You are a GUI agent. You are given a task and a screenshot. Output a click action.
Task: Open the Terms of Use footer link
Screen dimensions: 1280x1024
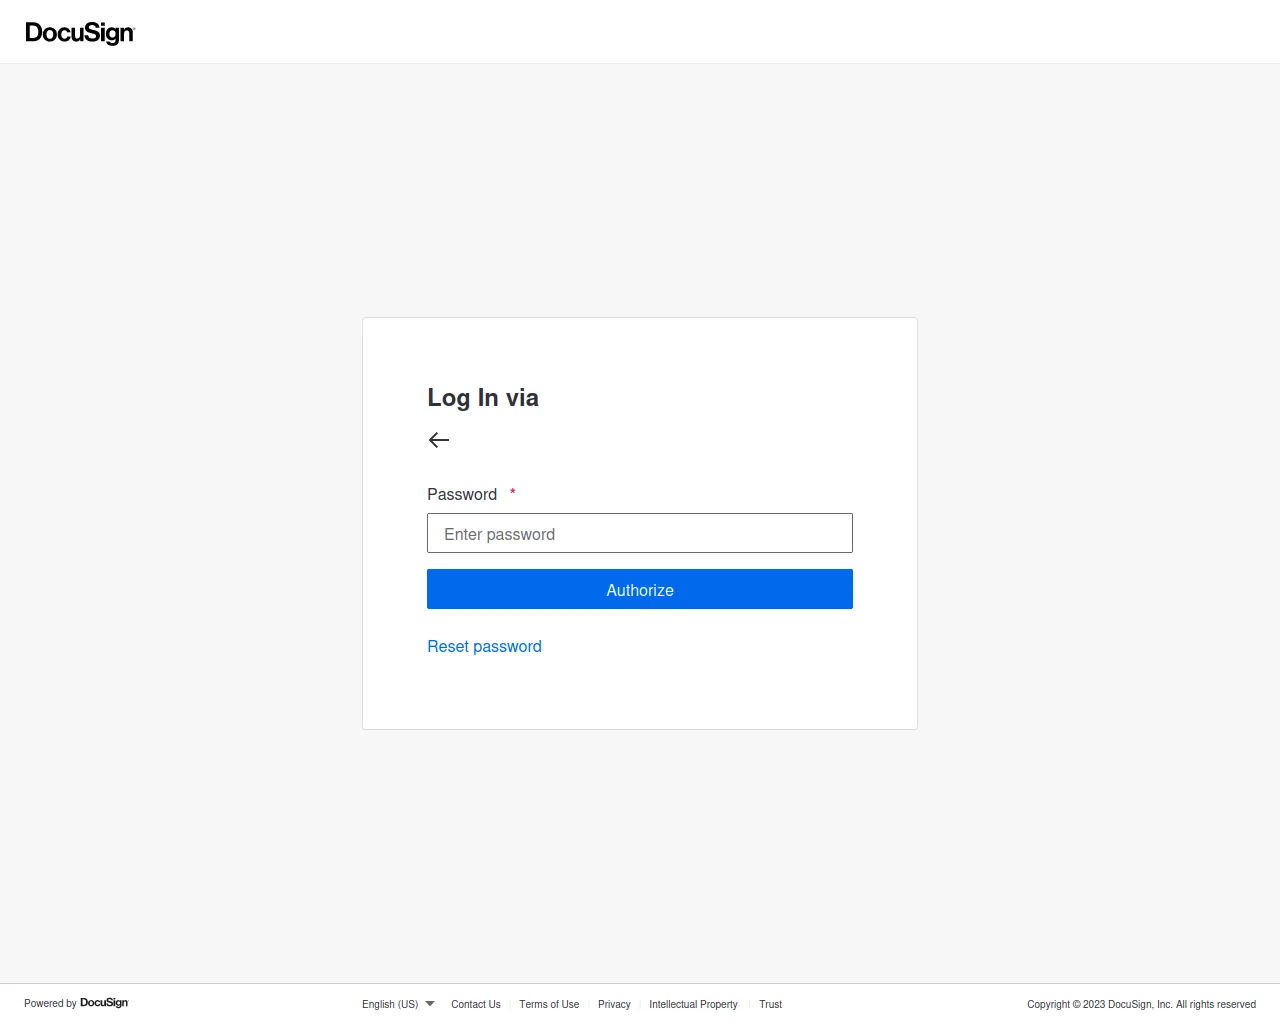click(x=549, y=1004)
